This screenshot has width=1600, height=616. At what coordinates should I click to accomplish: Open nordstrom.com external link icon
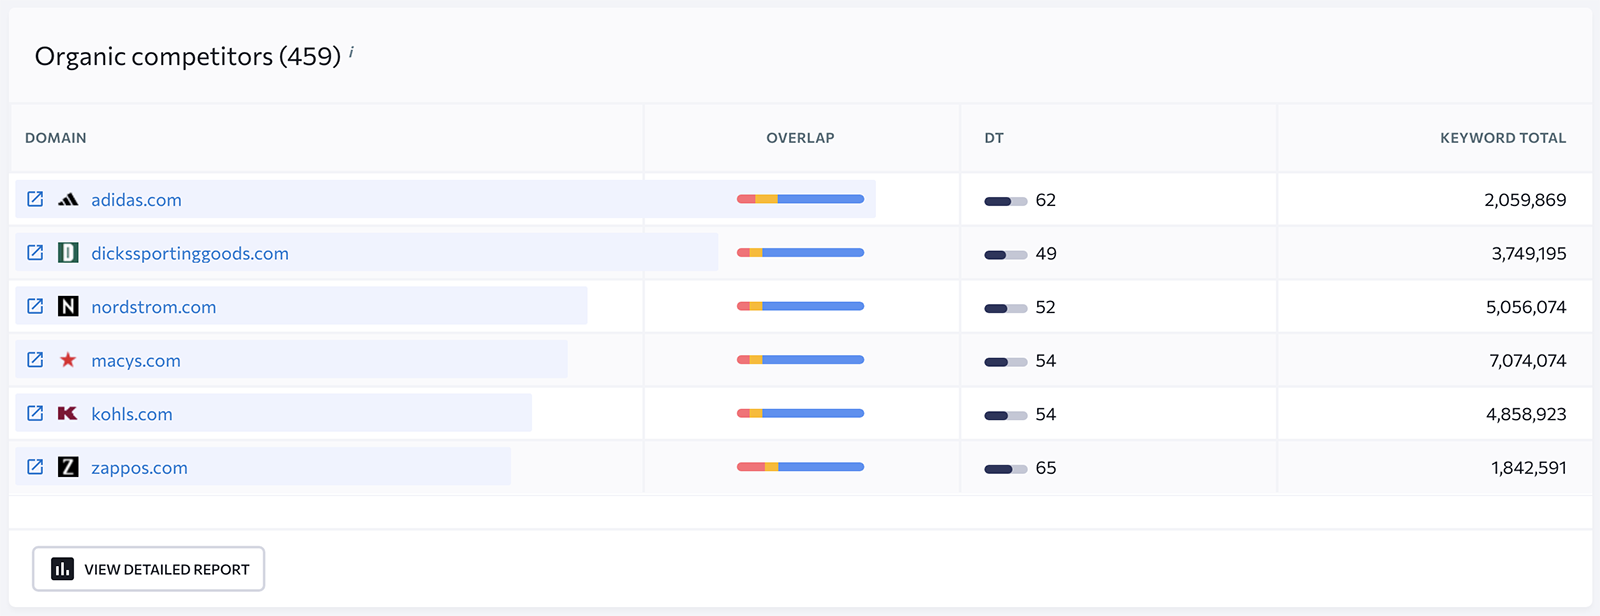35,306
